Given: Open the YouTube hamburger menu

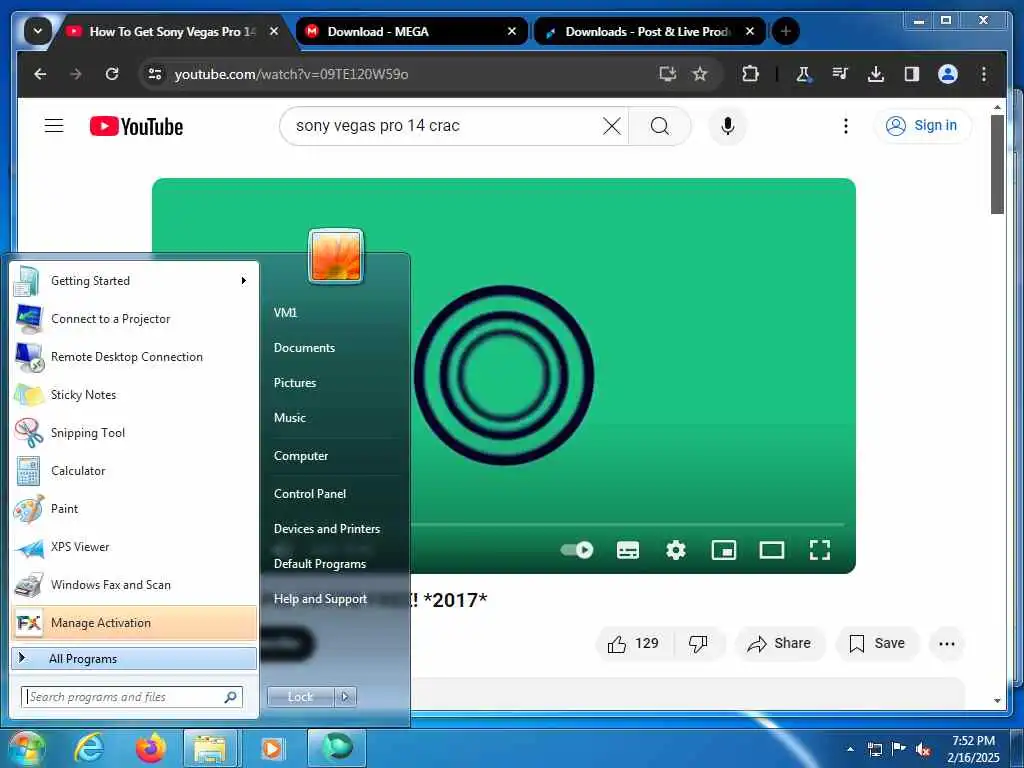Looking at the screenshot, I should point(54,125).
